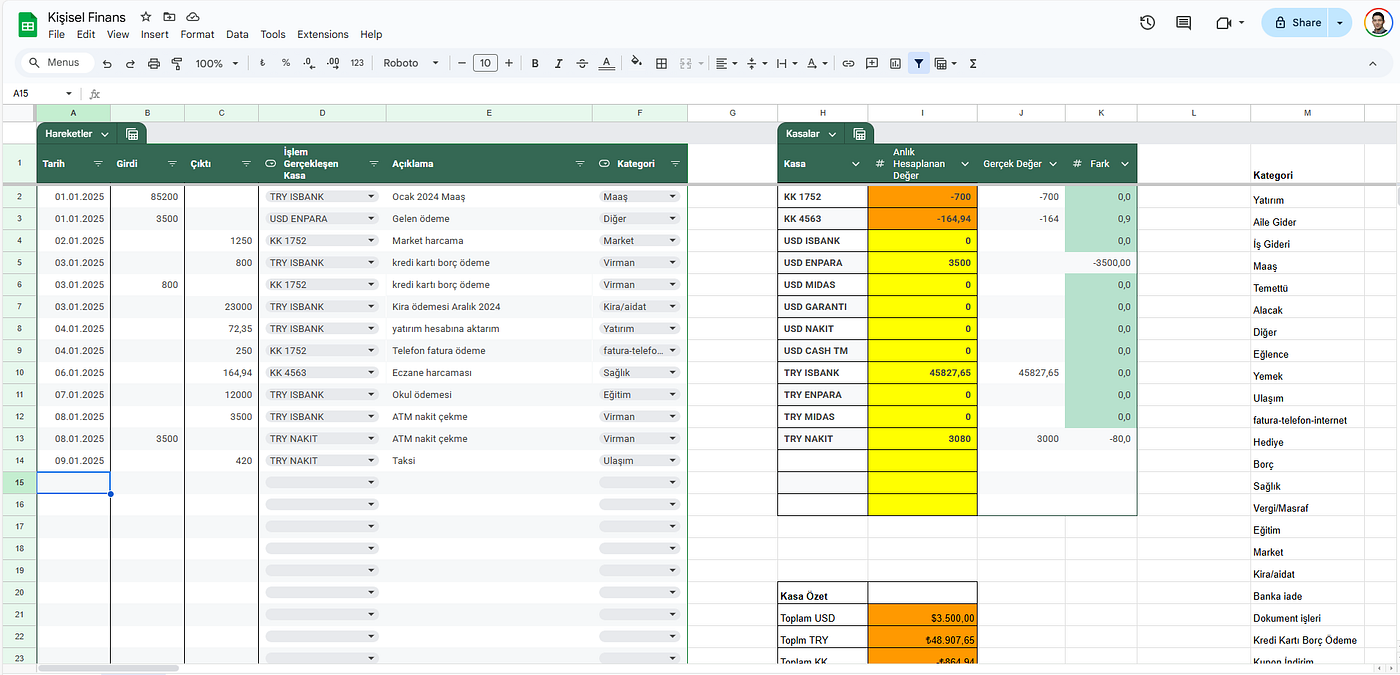Open the Kategori column filter
Screen dimensions: 1400x675
tap(675, 163)
